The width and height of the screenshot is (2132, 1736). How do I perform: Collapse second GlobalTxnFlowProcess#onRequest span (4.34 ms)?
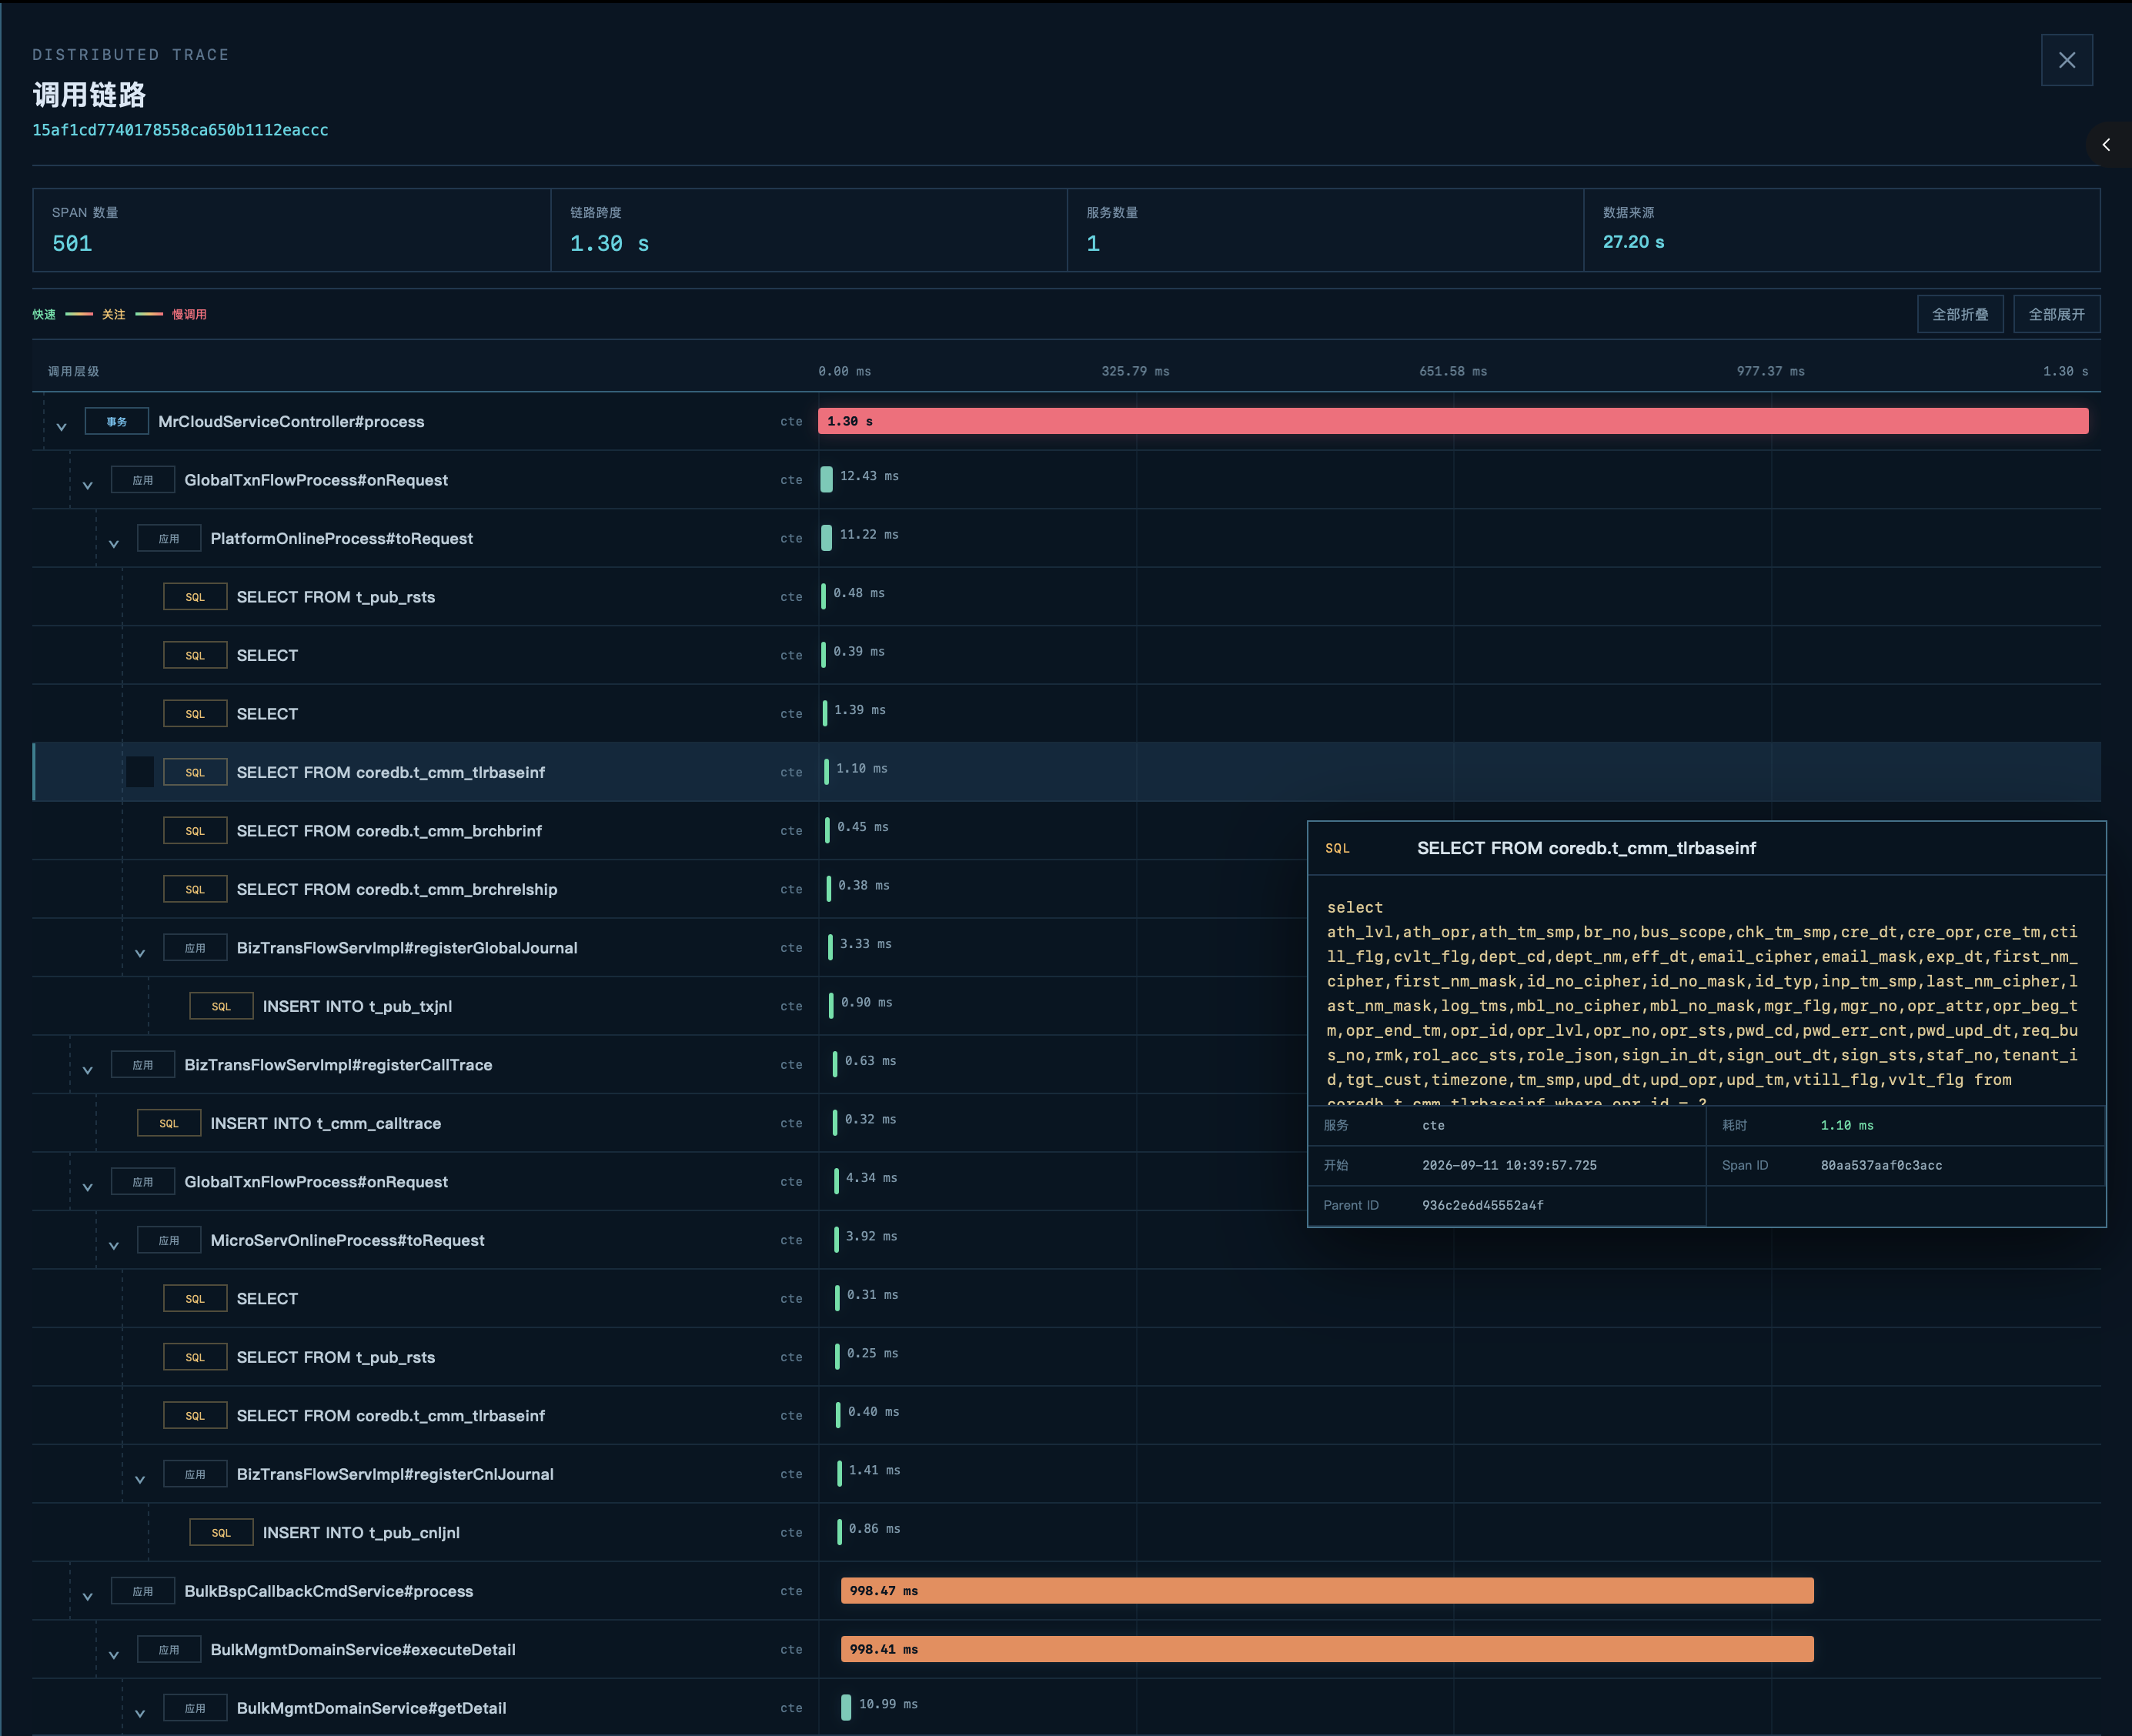[x=88, y=1187]
